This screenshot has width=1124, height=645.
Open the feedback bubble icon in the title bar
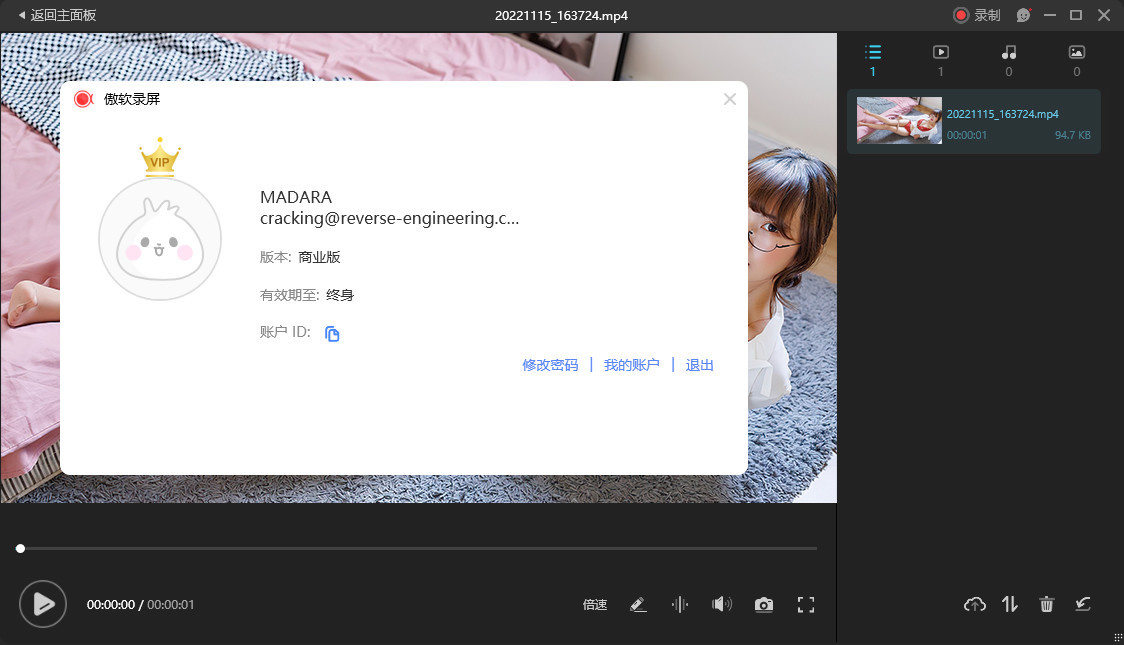1022,15
